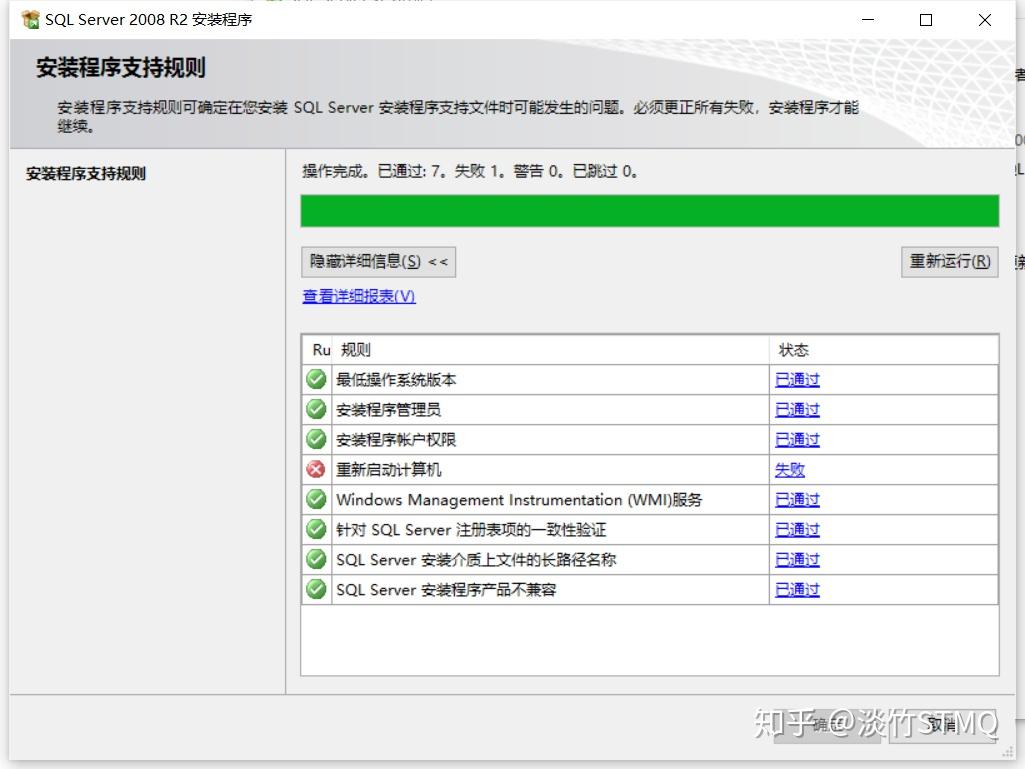Collapse details with 隐藏详细信息(S) button
The height and width of the screenshot is (769, 1025).
tap(378, 262)
